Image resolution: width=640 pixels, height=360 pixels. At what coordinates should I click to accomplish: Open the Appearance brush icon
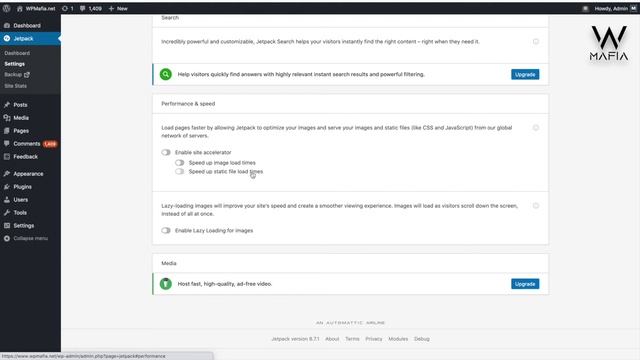click(x=7, y=174)
